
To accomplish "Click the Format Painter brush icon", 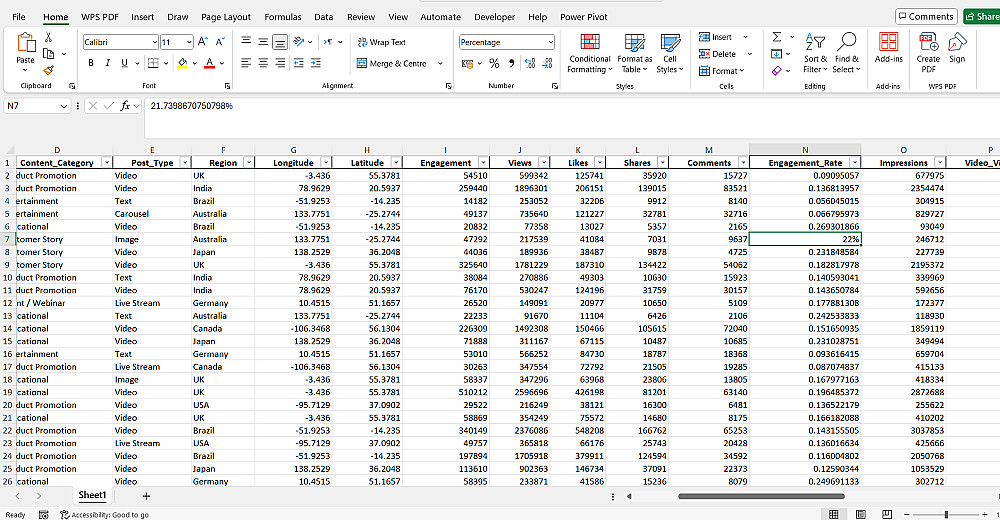I will 48,71.
